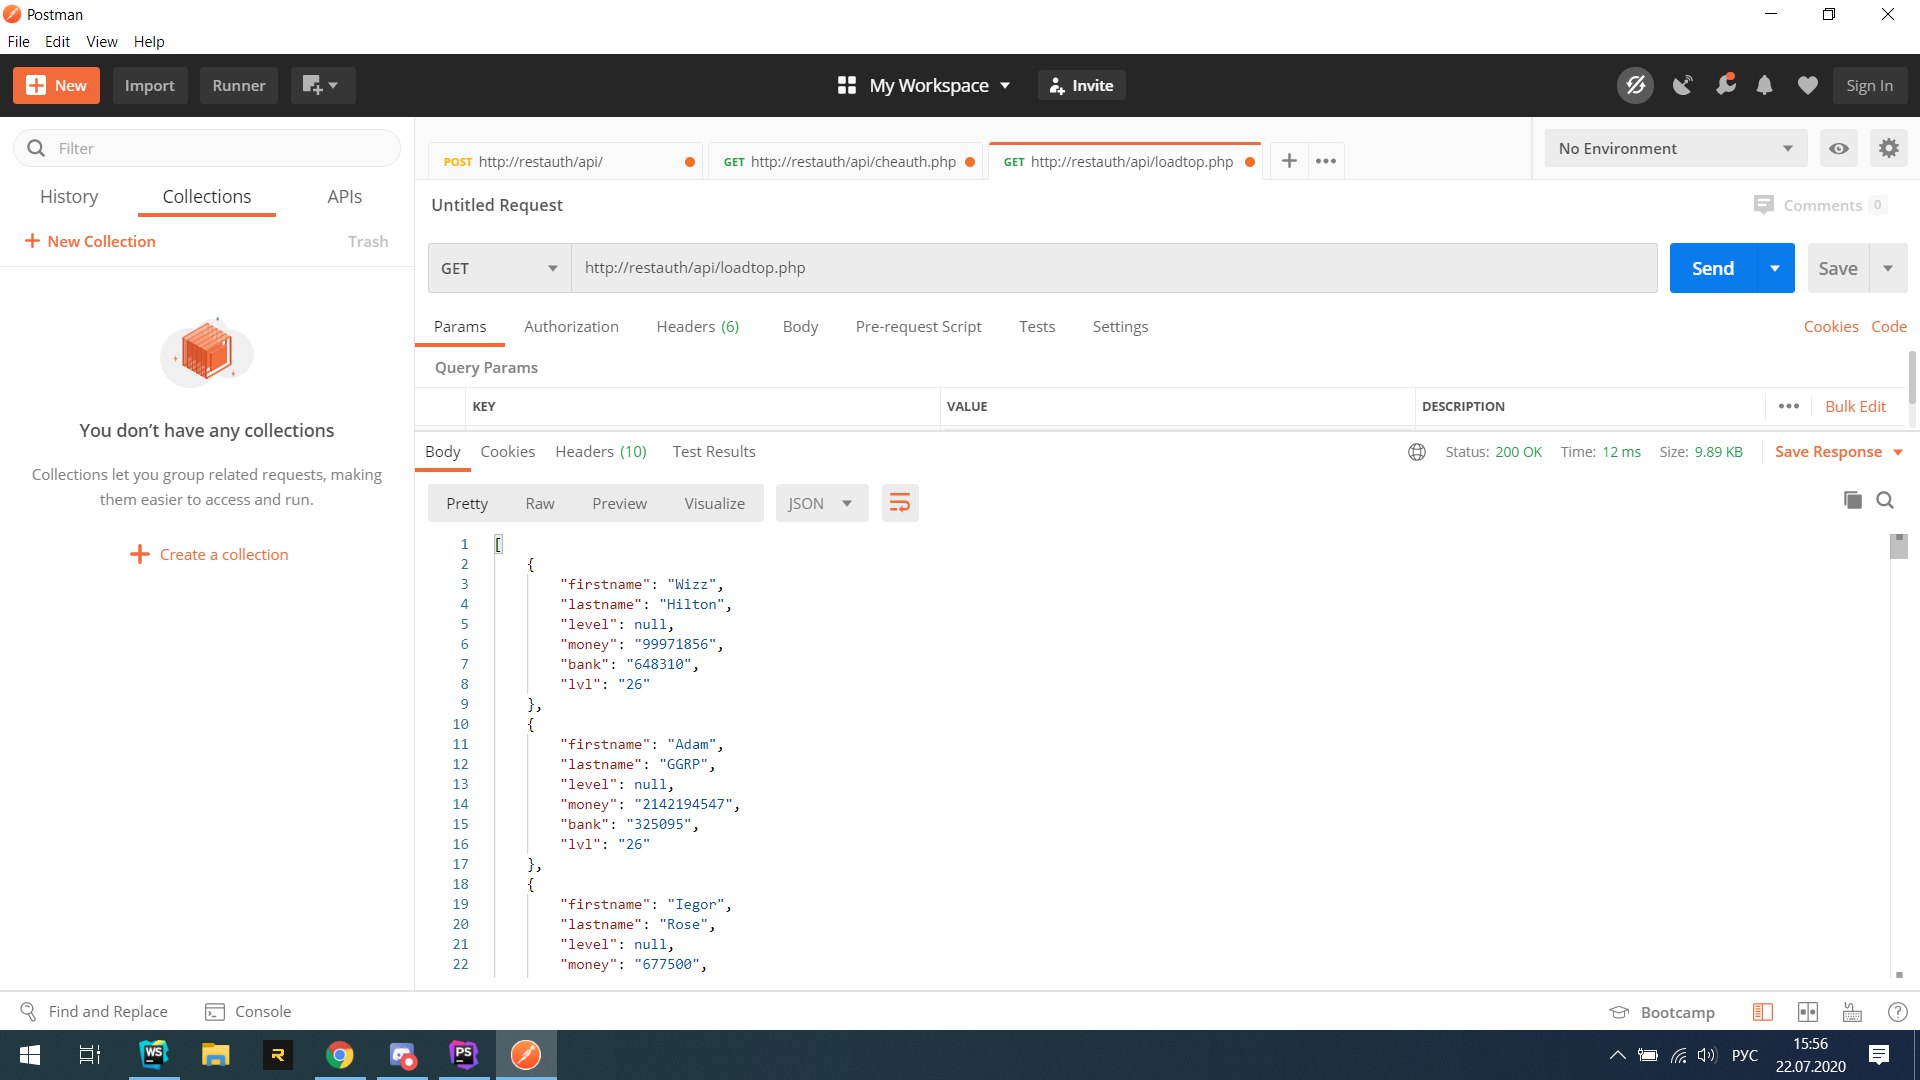Open the settings wrench icon
1920x1080 pixels.
pos(1725,85)
